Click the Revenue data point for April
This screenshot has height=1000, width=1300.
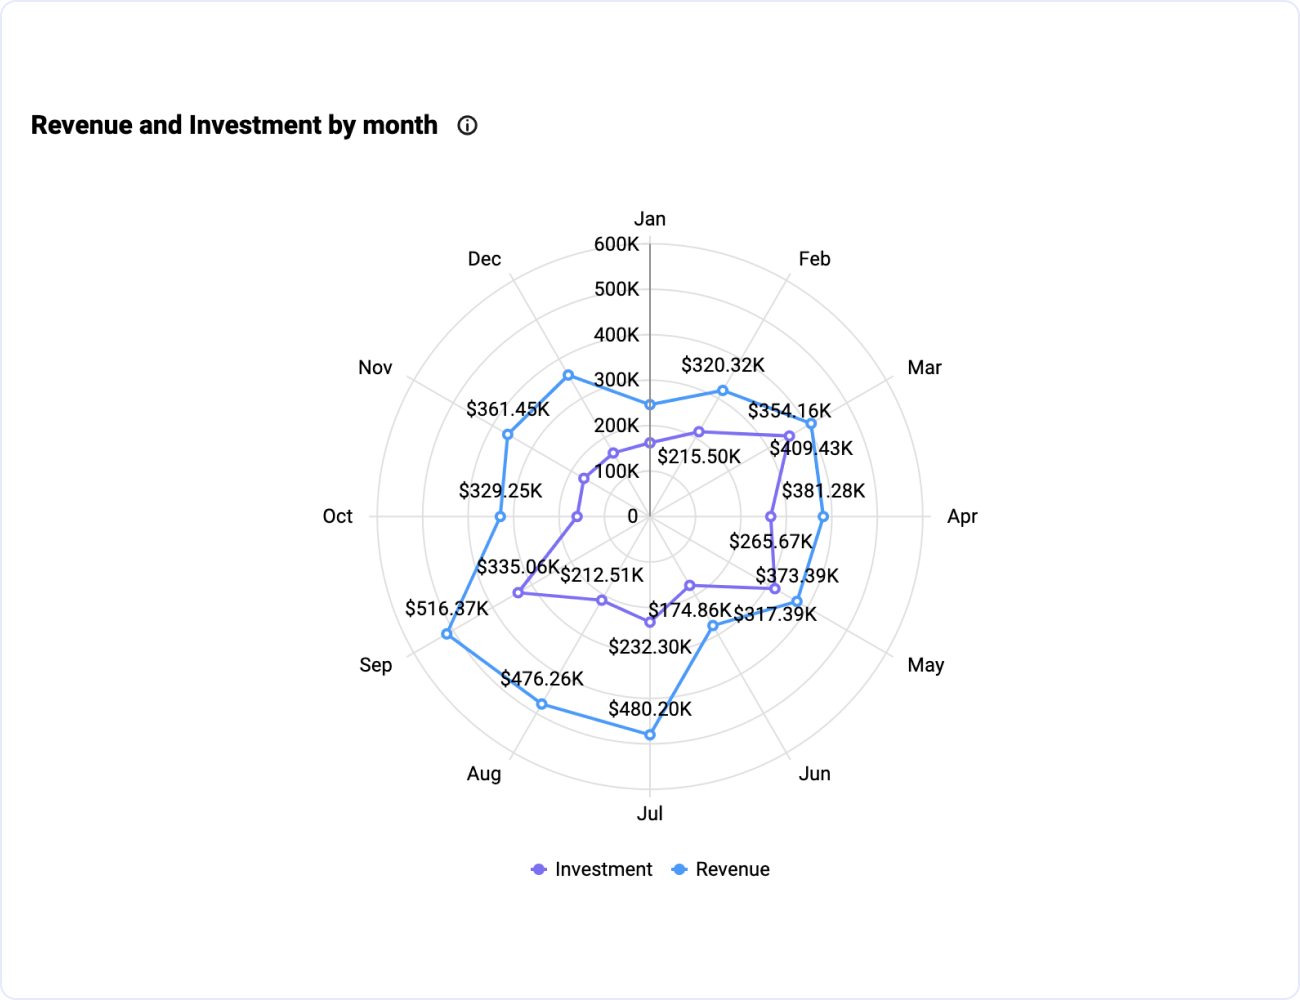tap(823, 517)
